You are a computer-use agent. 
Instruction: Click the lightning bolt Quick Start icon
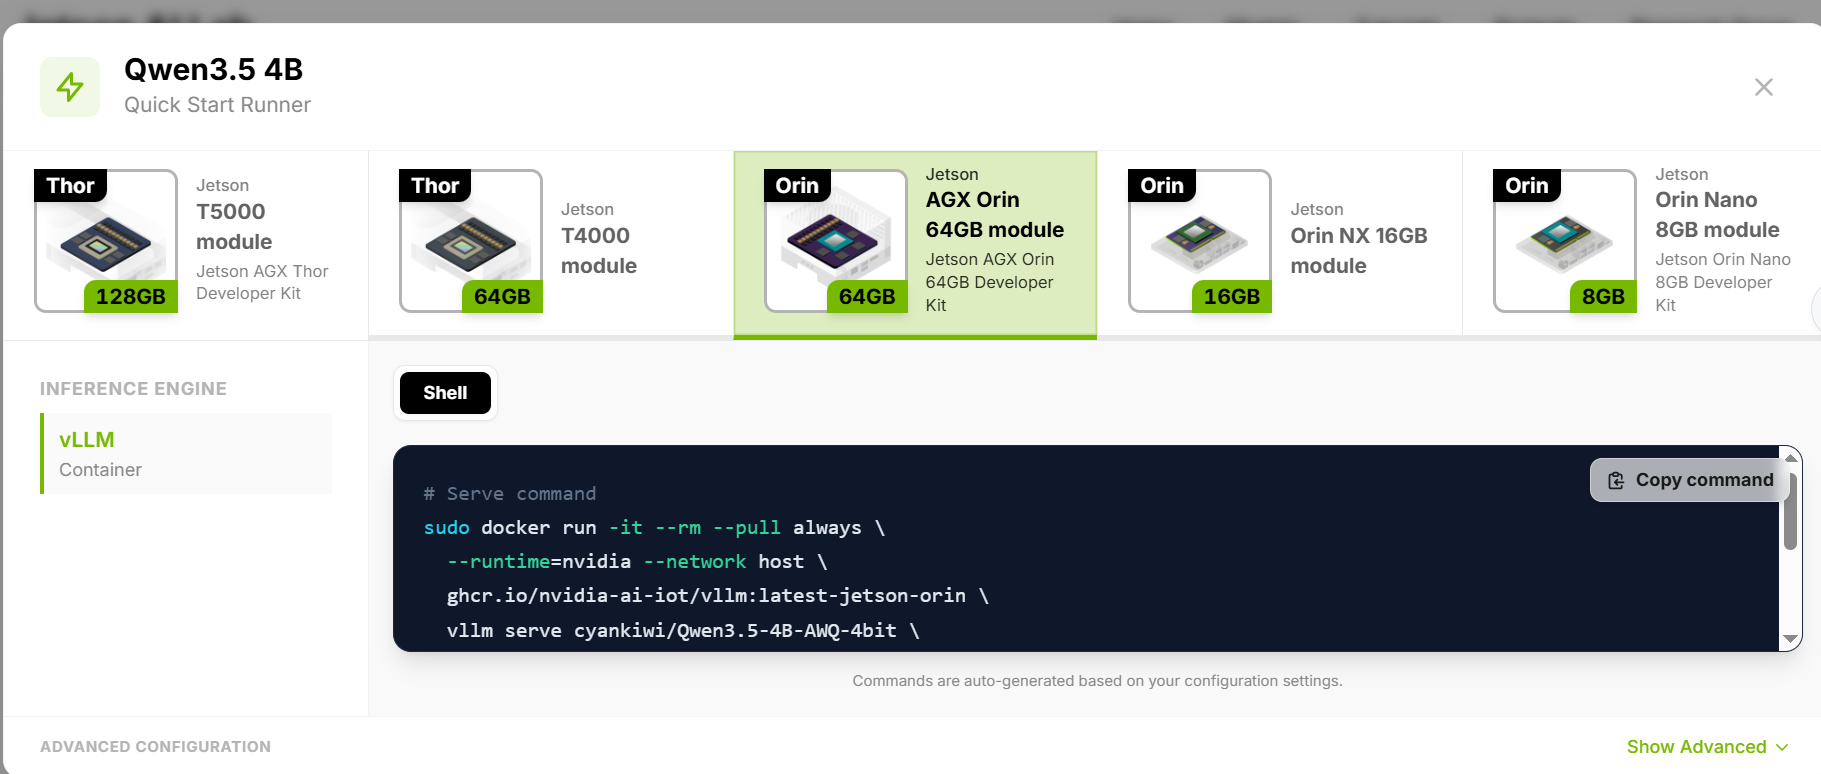70,87
